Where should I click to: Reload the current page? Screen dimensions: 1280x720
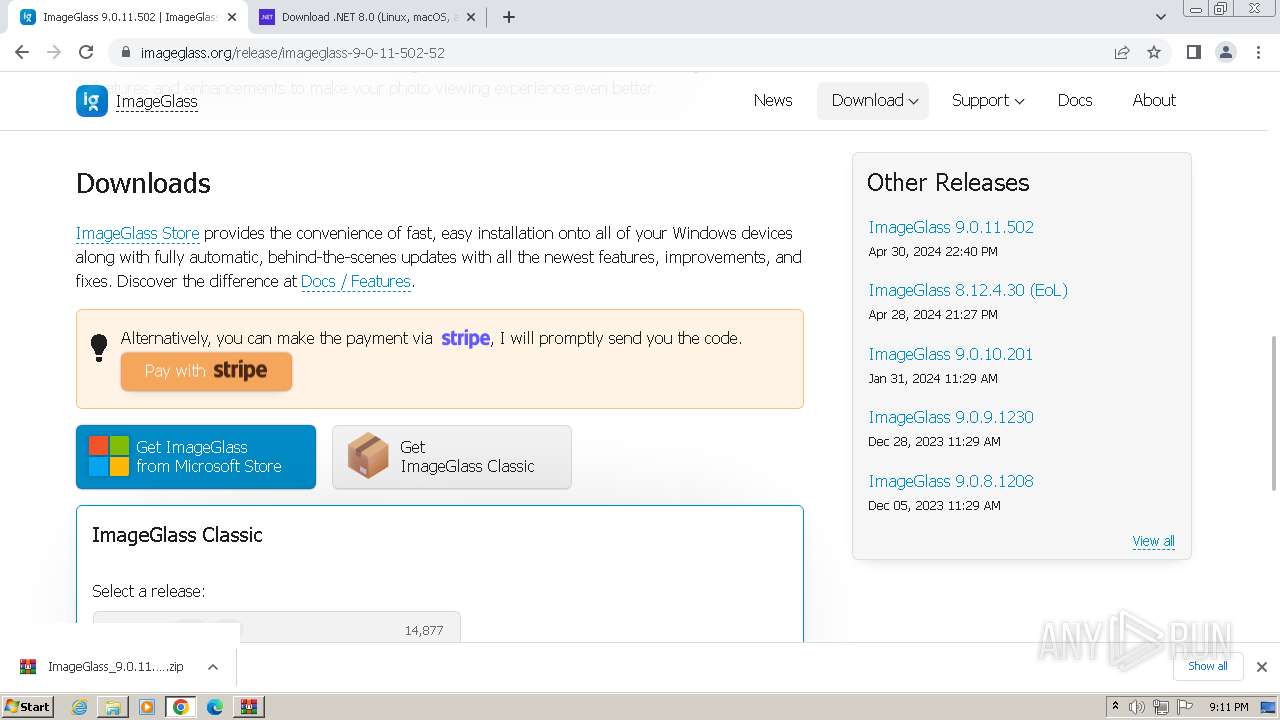click(86, 52)
